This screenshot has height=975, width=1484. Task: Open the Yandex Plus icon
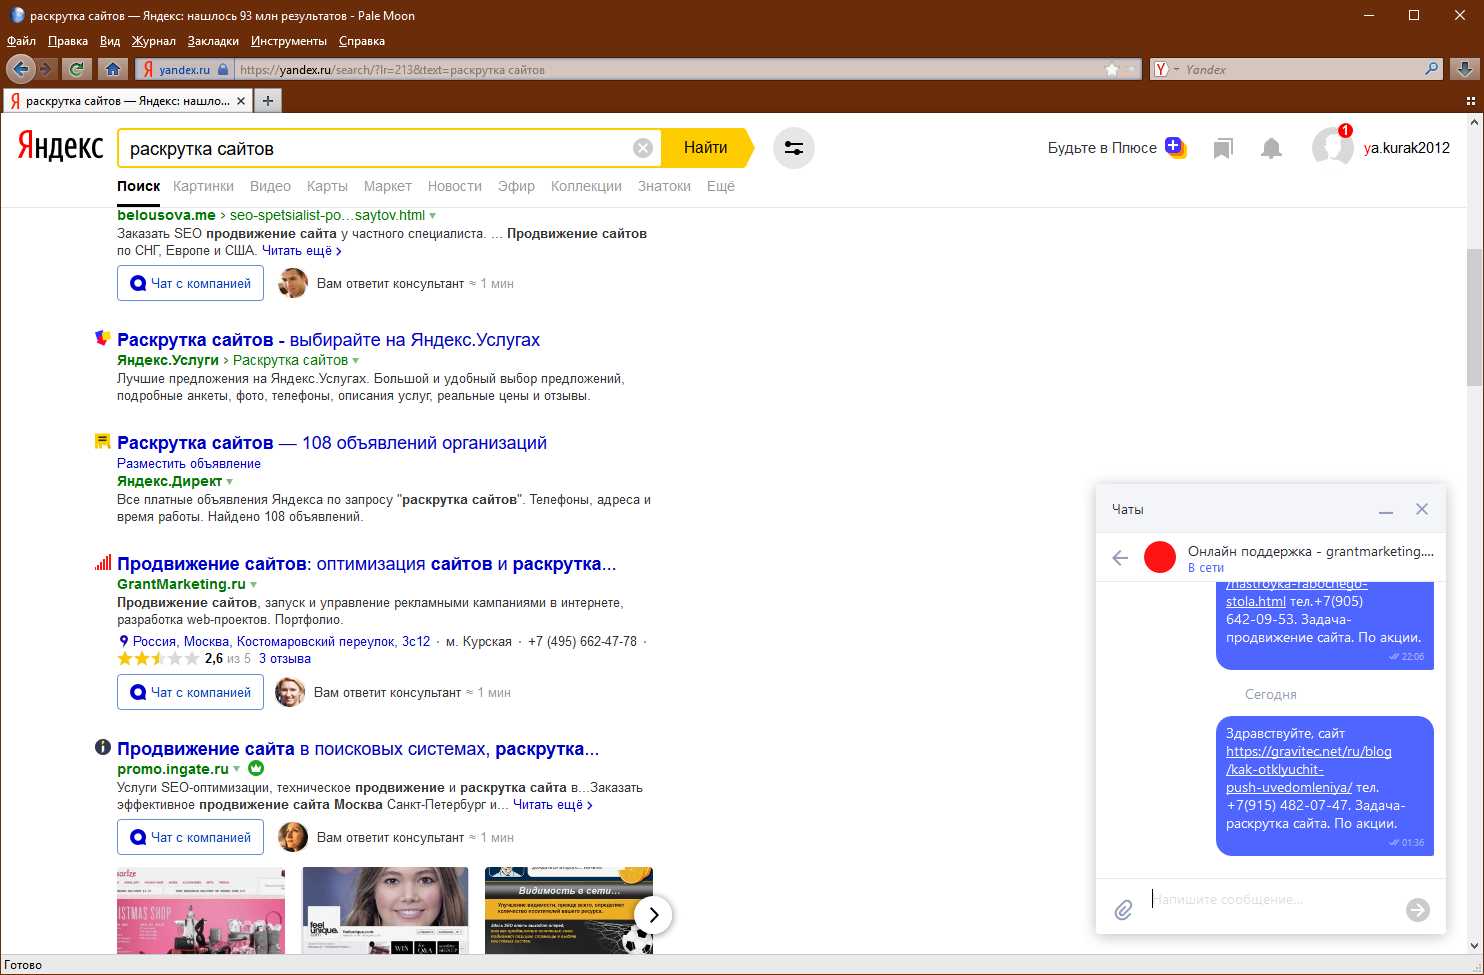coord(1176,148)
